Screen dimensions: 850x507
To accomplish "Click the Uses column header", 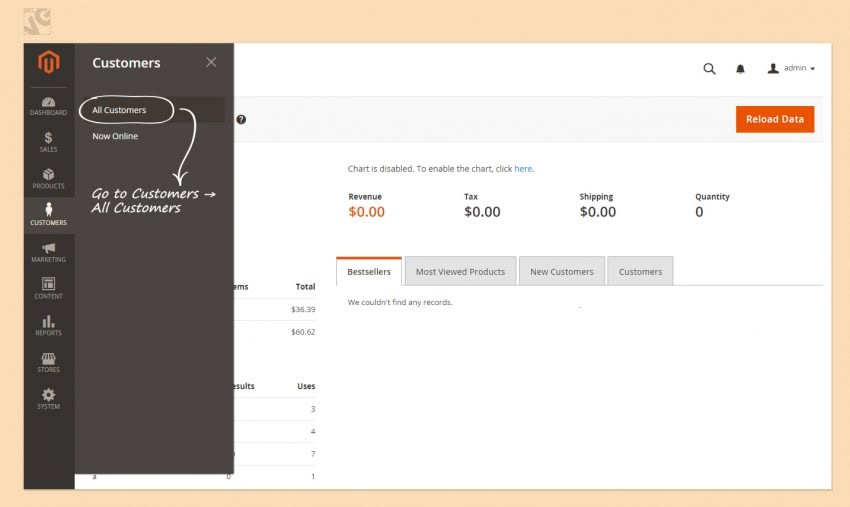I will pos(306,386).
